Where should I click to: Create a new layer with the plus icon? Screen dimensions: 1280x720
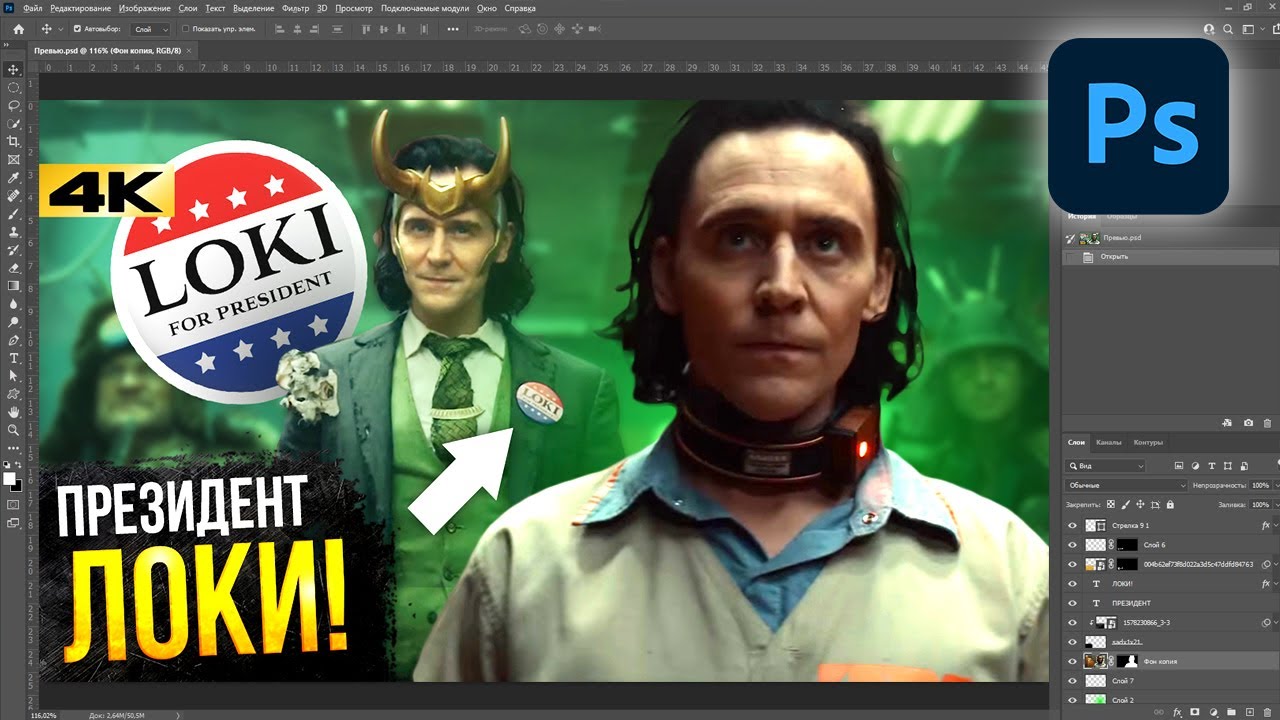(1248, 712)
